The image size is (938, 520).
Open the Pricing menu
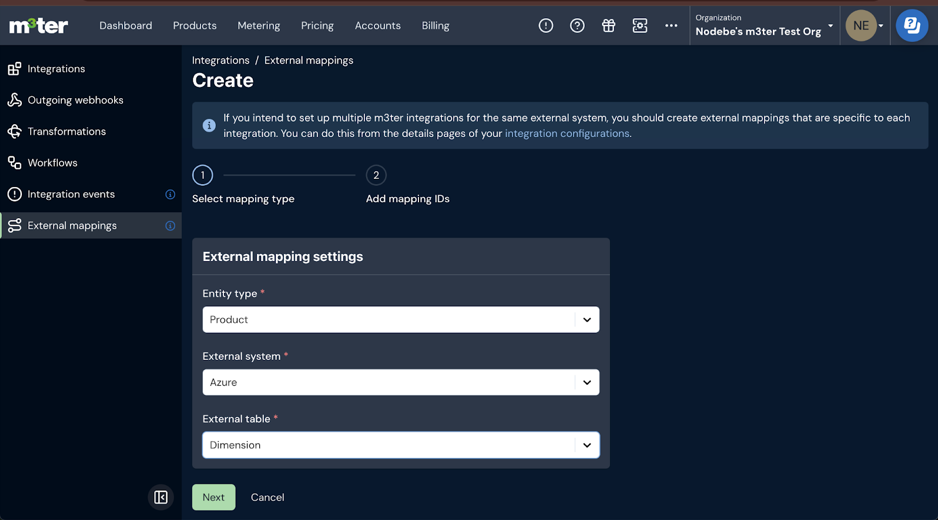click(x=317, y=26)
